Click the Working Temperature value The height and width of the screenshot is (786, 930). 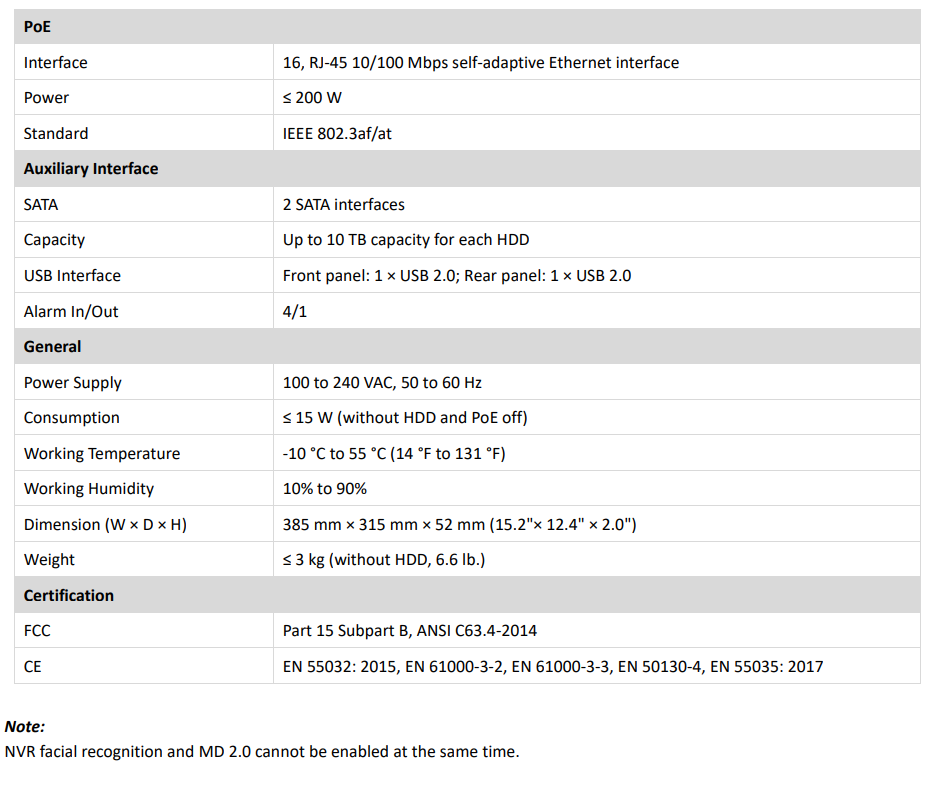coord(394,454)
